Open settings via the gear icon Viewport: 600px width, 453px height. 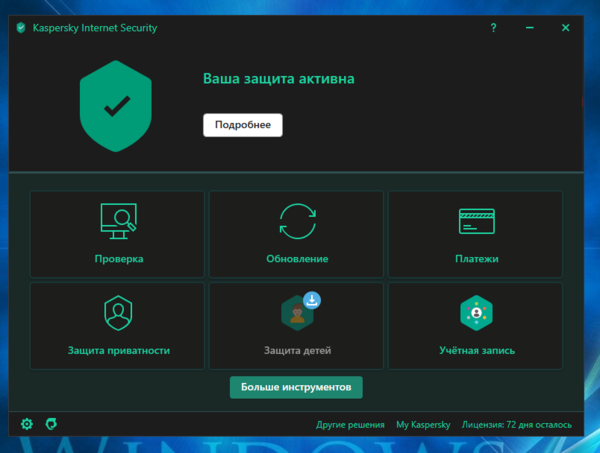27,424
